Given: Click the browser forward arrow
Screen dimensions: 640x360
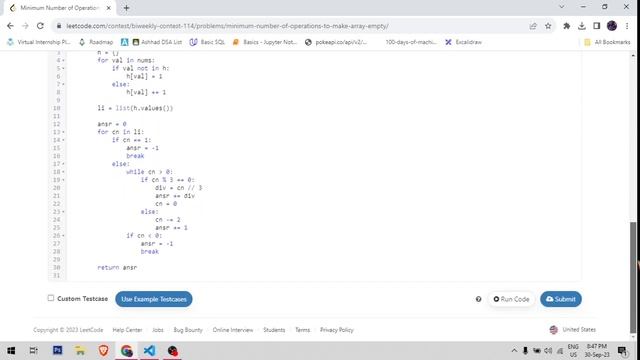Looking at the screenshot, I should pos(25,26).
